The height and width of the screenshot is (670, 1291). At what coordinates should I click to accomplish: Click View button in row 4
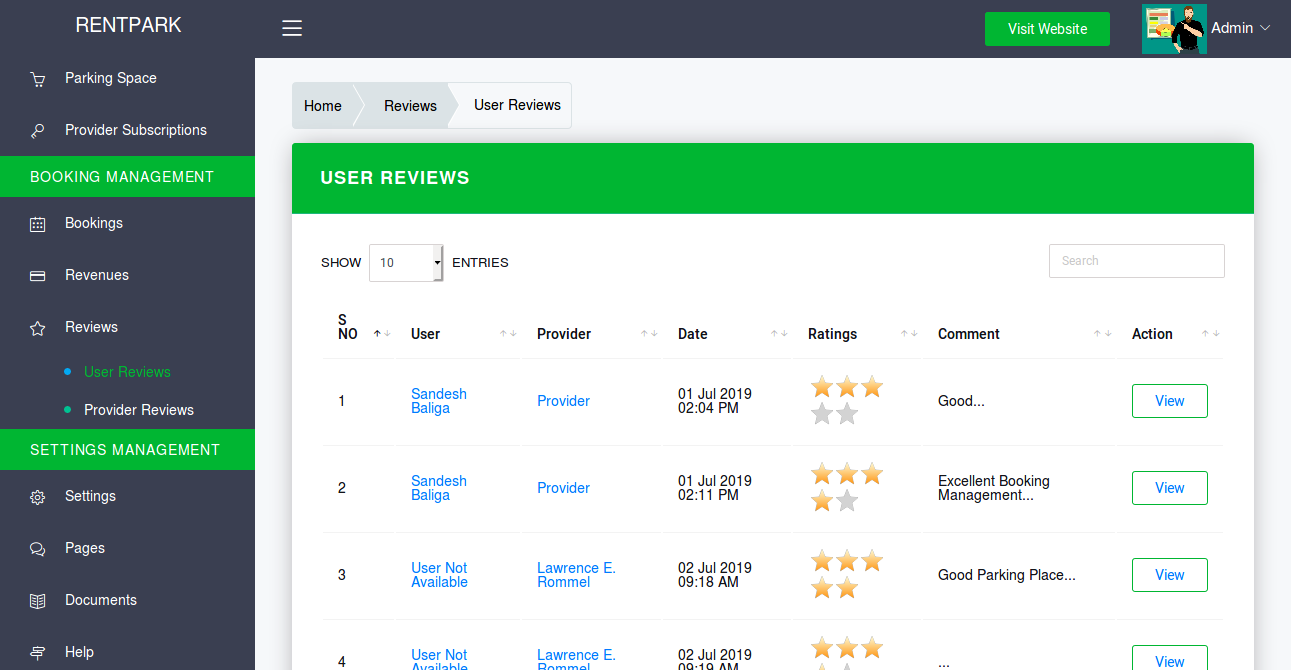[x=1169, y=659]
